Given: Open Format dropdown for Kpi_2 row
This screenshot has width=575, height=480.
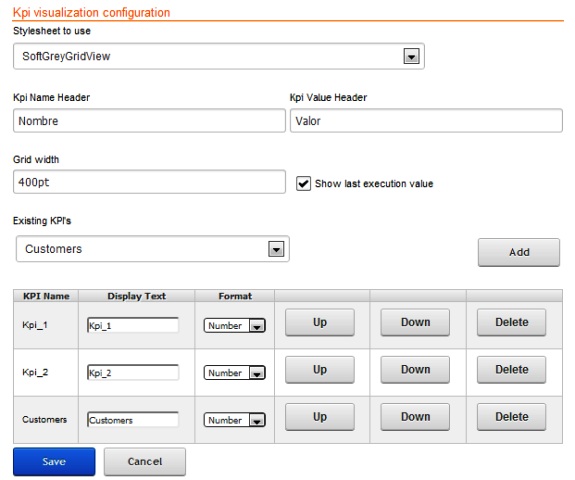Looking at the screenshot, I should coord(234,373).
